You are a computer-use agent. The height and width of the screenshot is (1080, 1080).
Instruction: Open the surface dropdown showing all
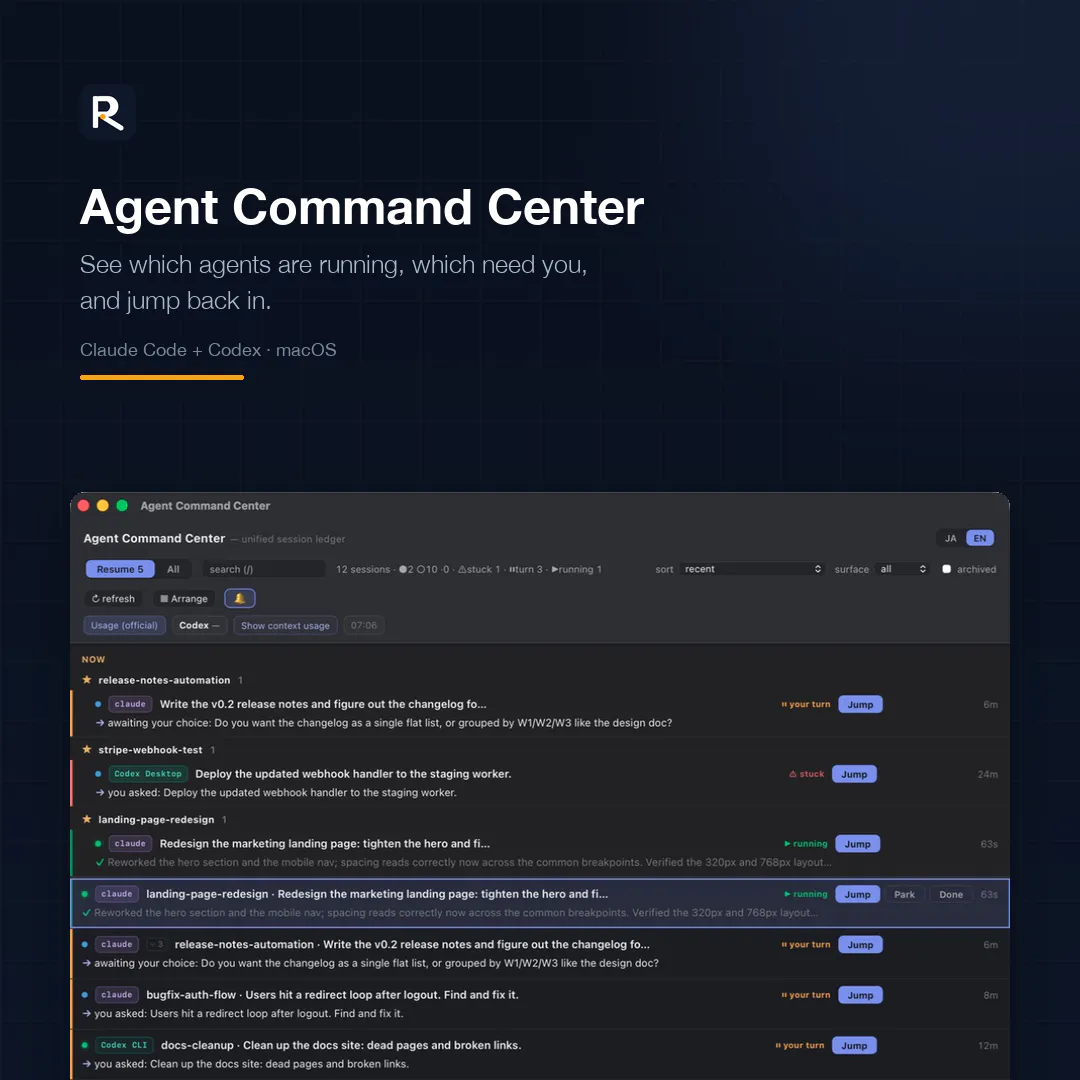pyautogui.click(x=903, y=569)
